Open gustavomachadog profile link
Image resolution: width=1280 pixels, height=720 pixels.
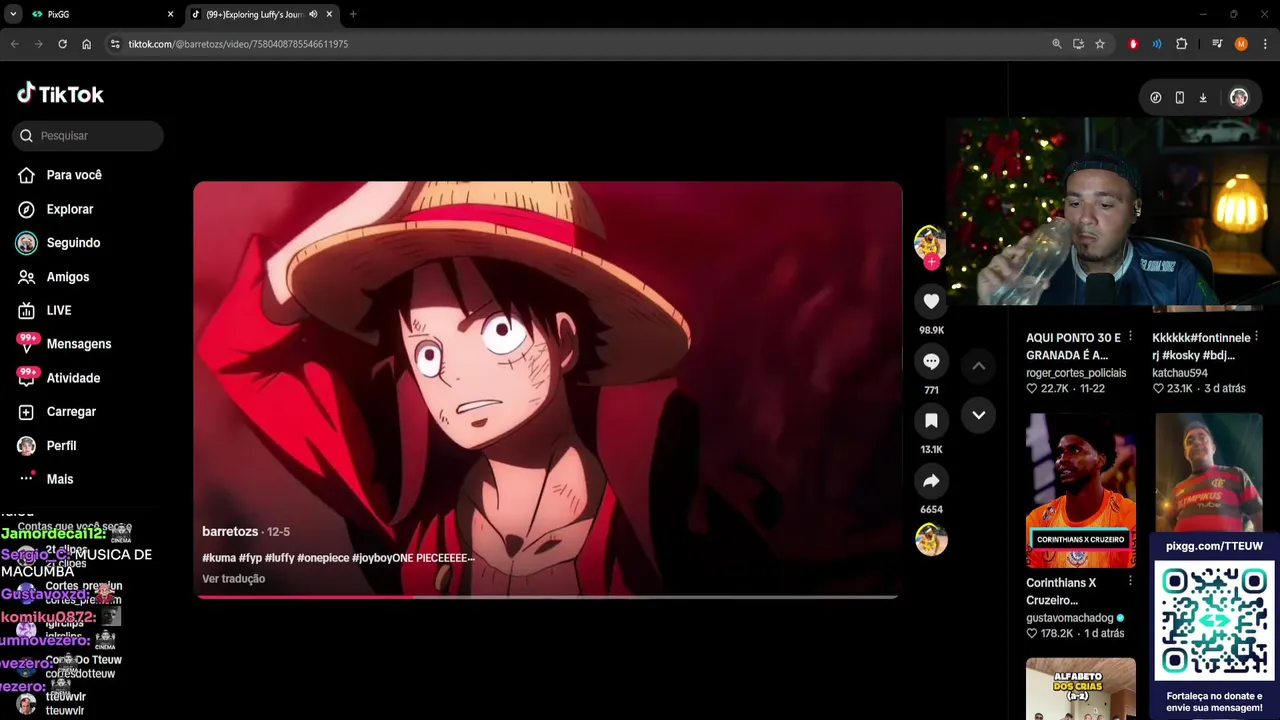tap(1070, 618)
